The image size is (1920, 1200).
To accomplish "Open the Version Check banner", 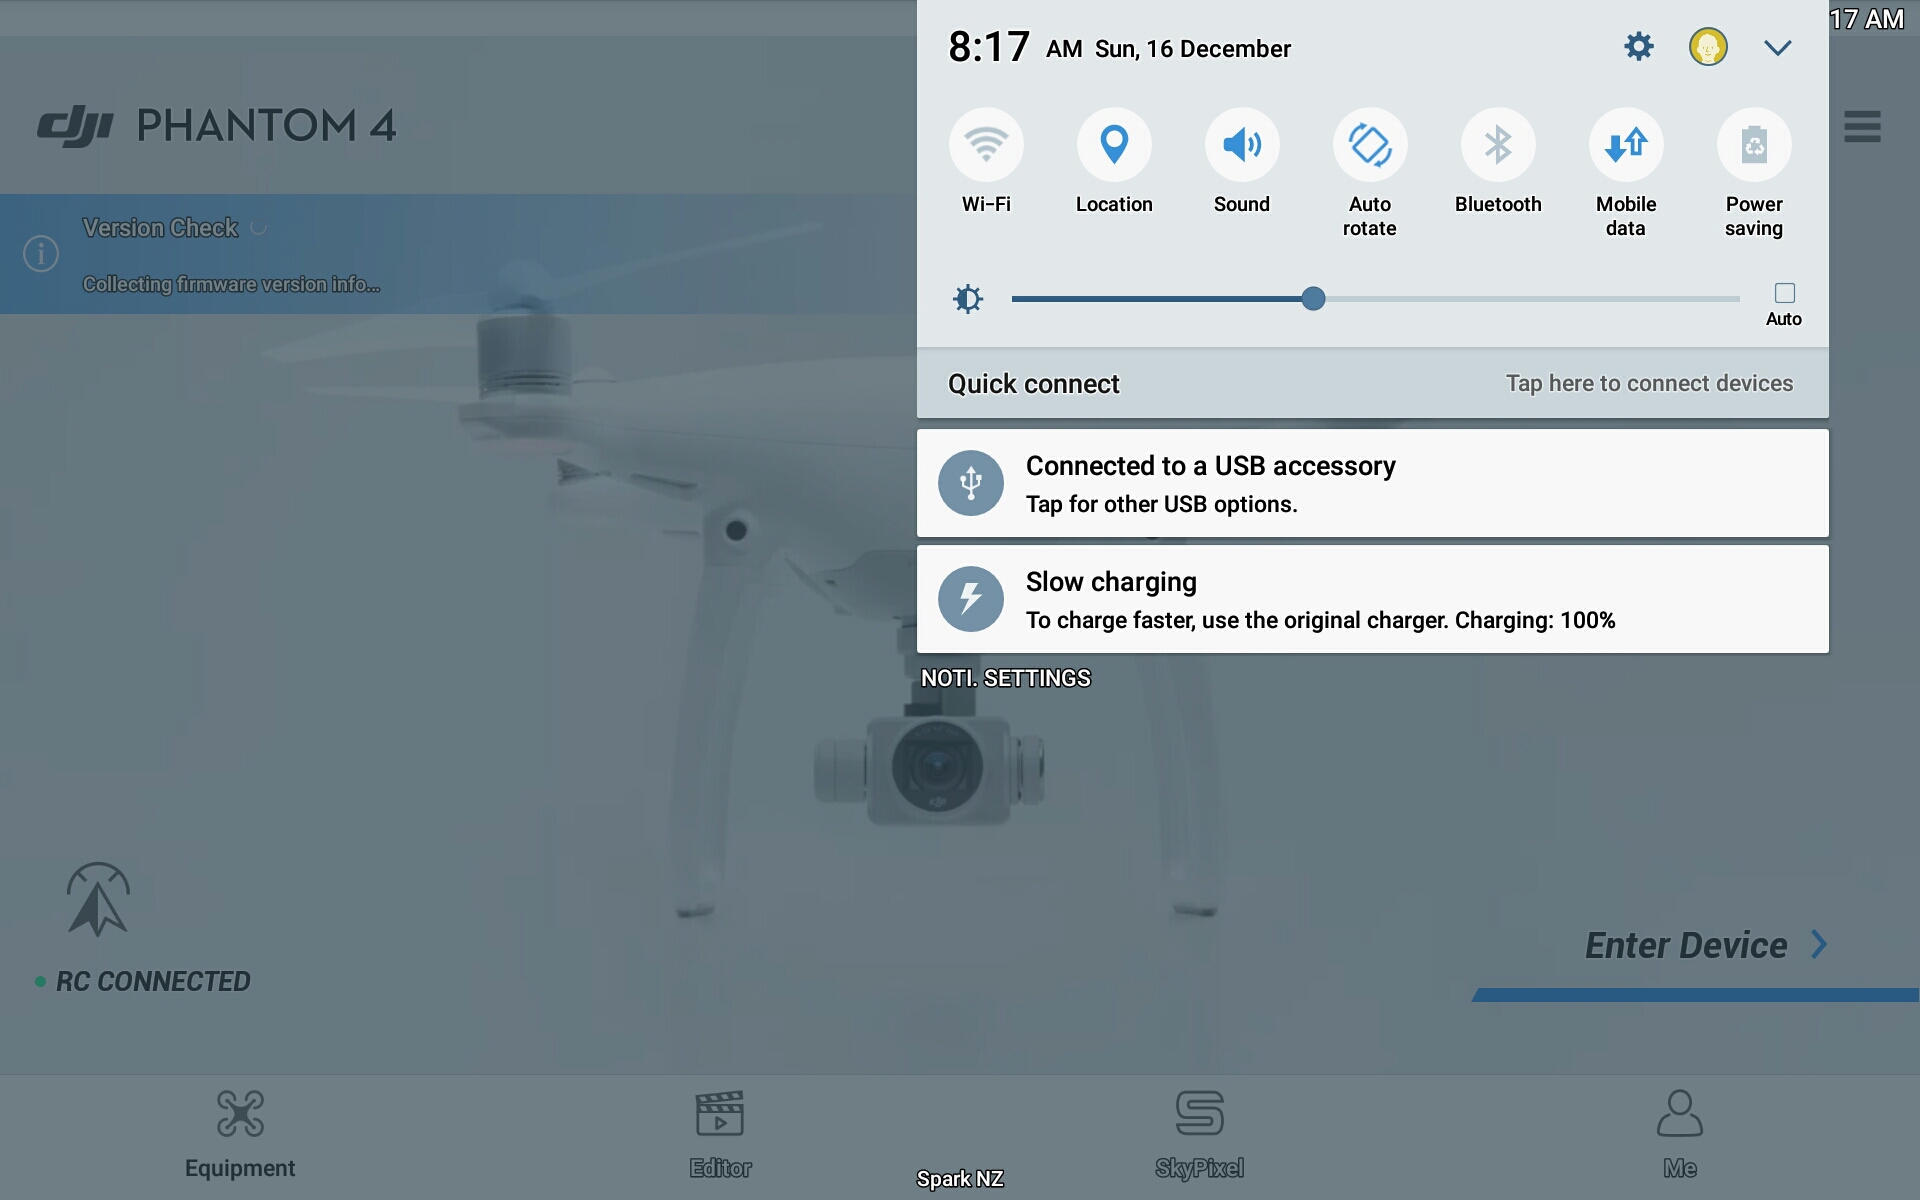I will coord(458,254).
